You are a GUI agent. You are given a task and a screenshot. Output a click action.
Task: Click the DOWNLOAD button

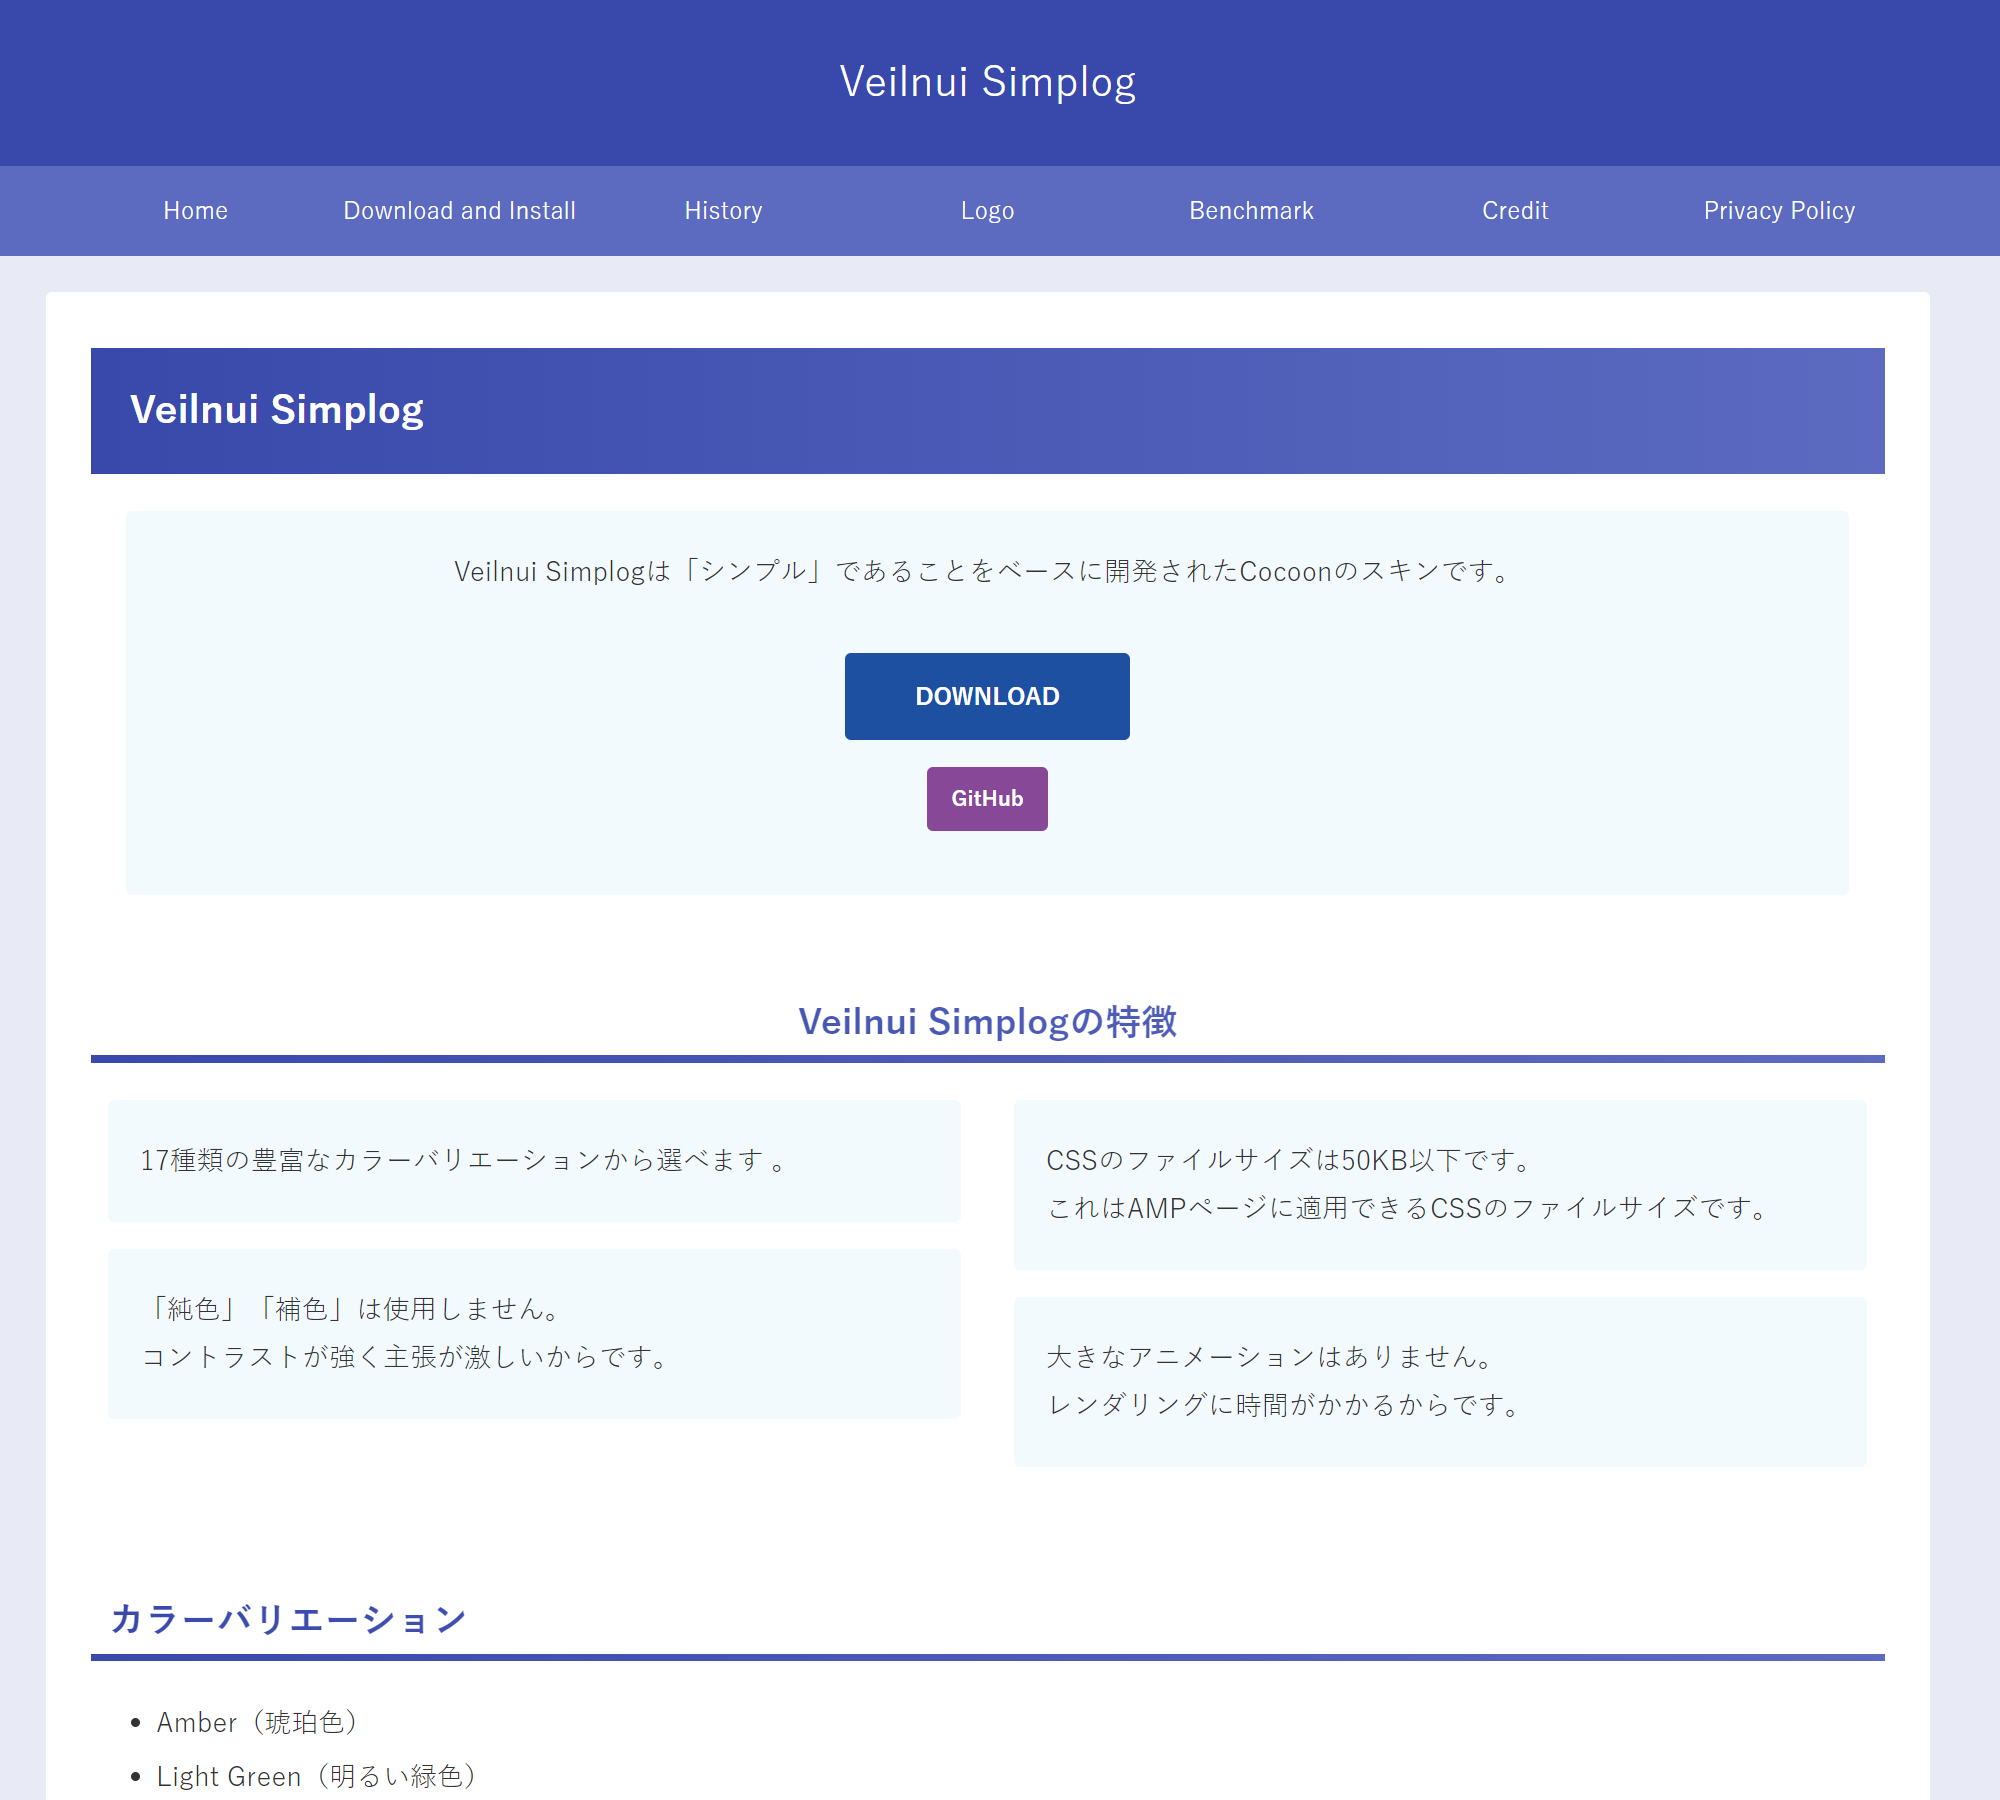click(987, 696)
